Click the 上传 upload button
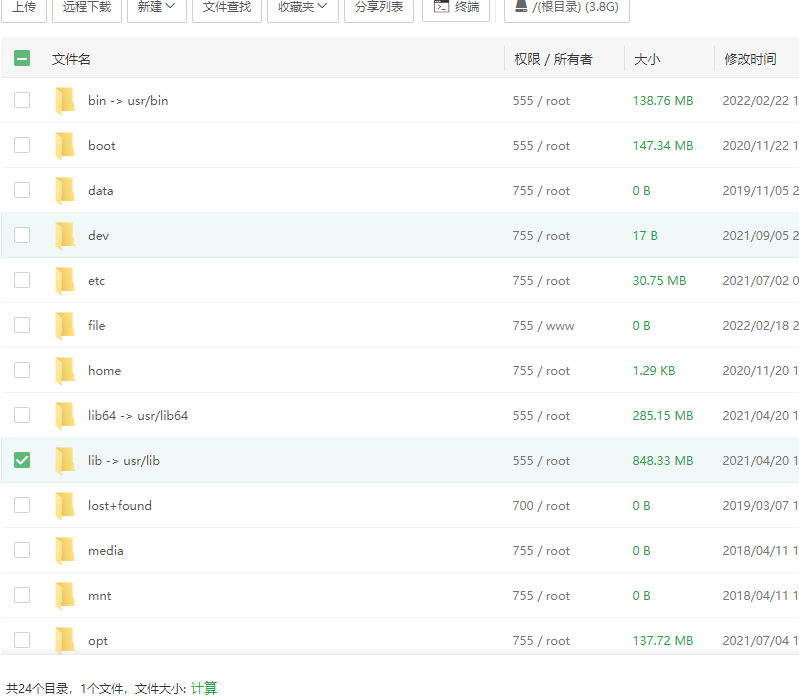 click(x=24, y=7)
